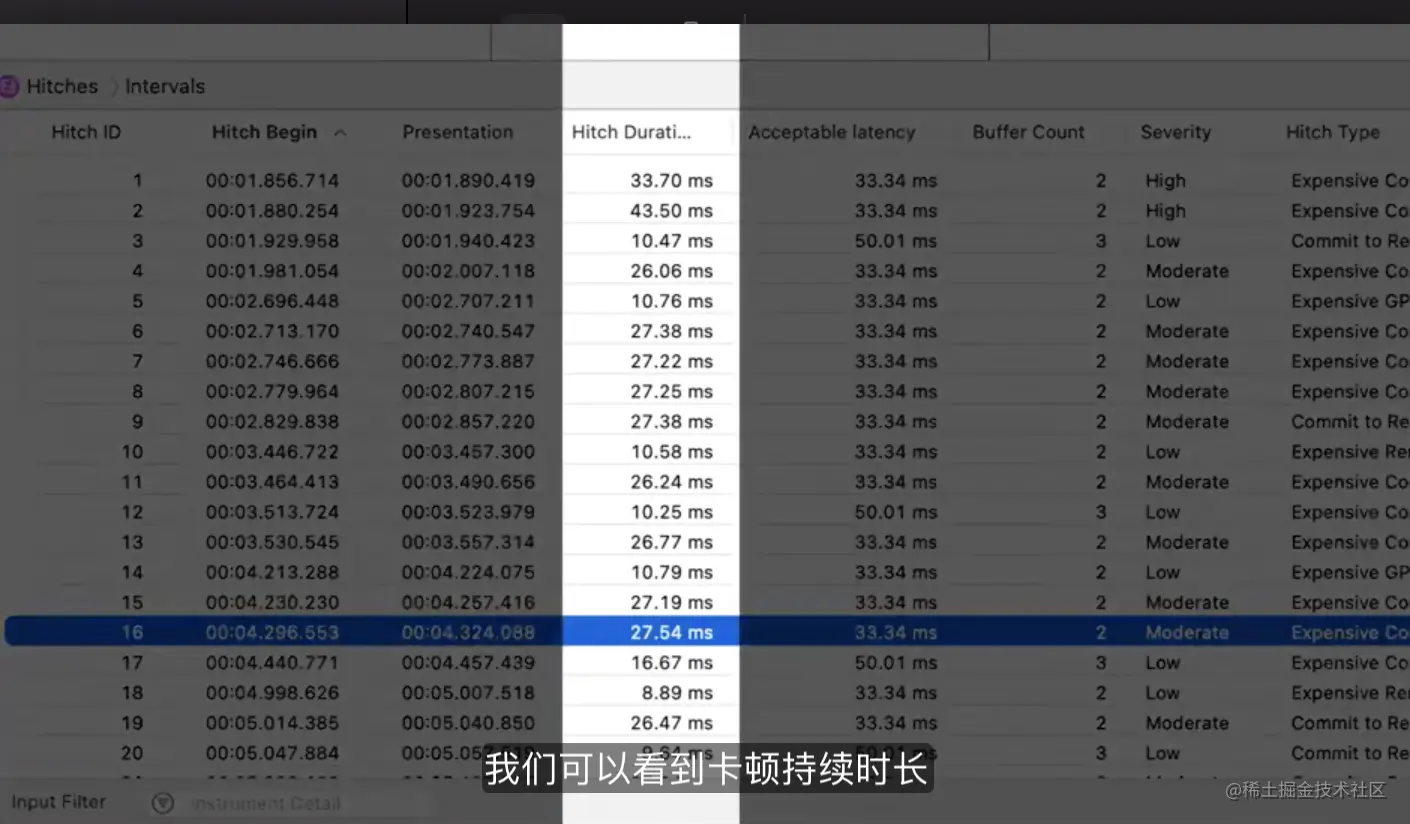
Task: Select the 33.70 ms hitch duration cell
Action: click(x=671, y=181)
